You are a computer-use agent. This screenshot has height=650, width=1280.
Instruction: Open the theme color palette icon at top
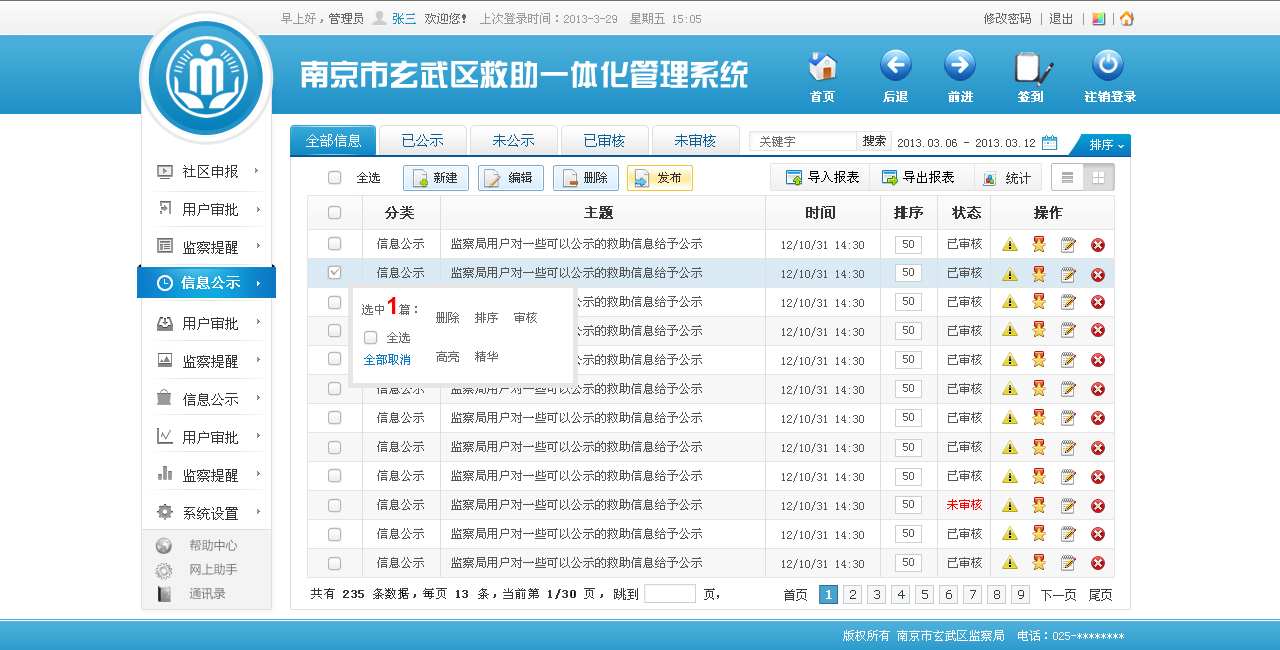point(1098,18)
